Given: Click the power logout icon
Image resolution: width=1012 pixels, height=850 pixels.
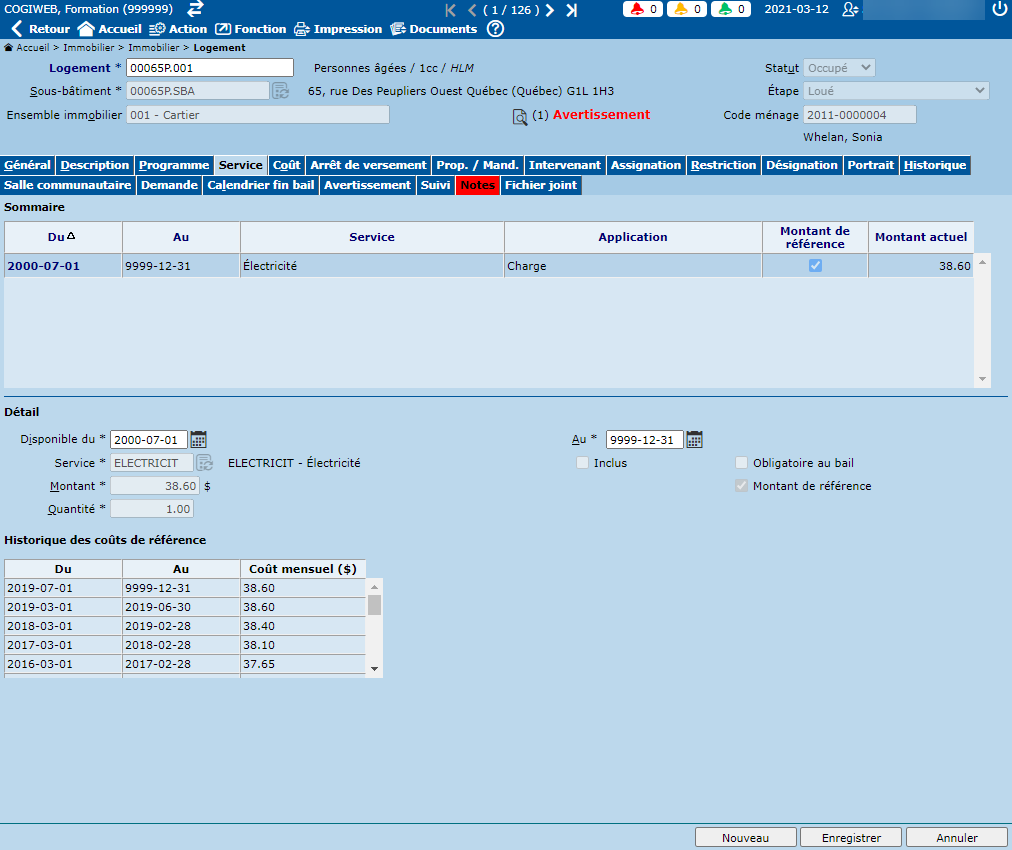Looking at the screenshot, I should coord(999,10).
